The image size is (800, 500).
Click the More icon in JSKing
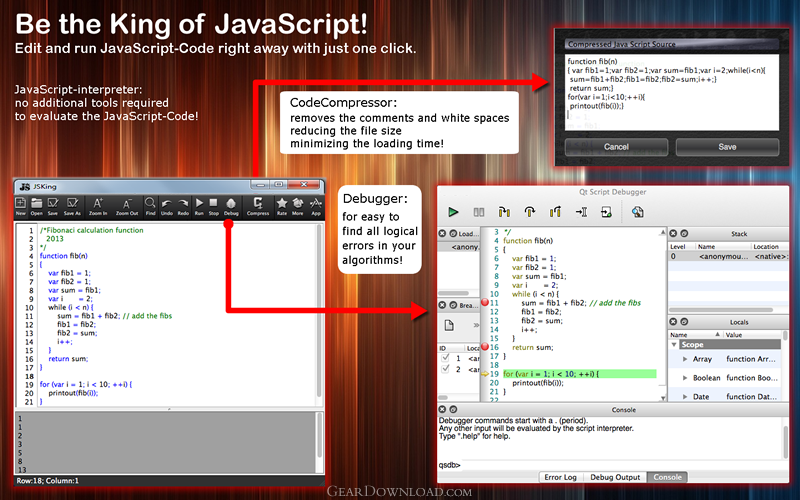click(297, 206)
